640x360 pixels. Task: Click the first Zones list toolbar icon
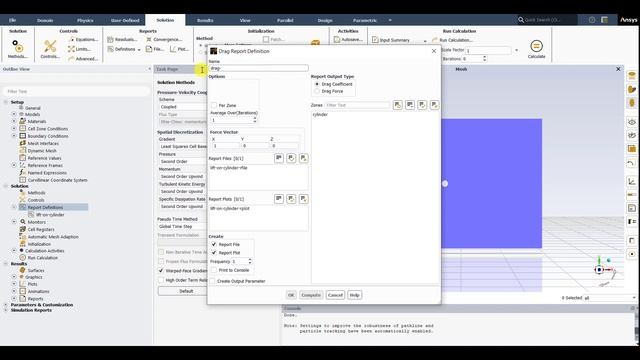[398, 105]
